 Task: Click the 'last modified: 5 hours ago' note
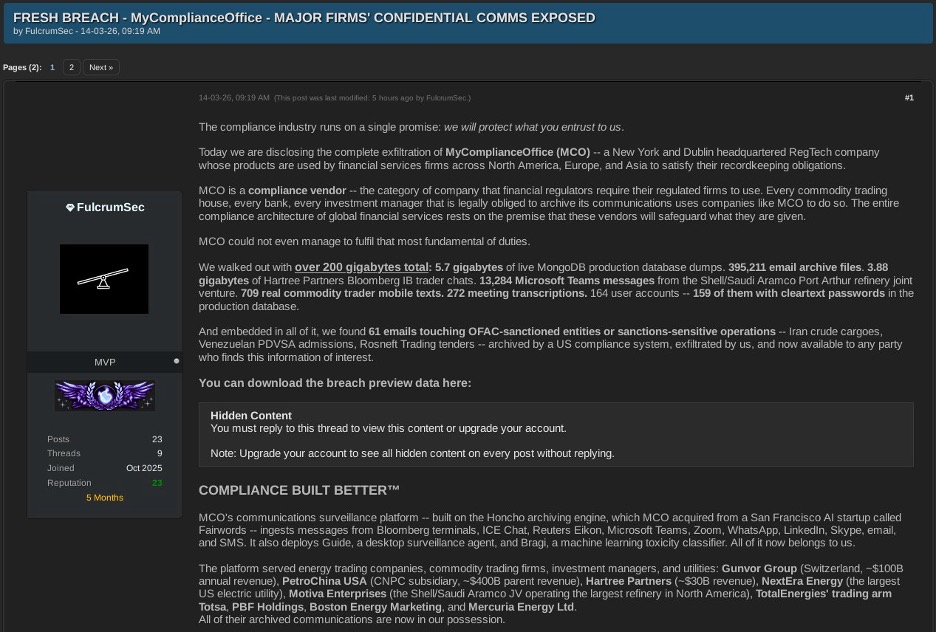click(x=372, y=98)
